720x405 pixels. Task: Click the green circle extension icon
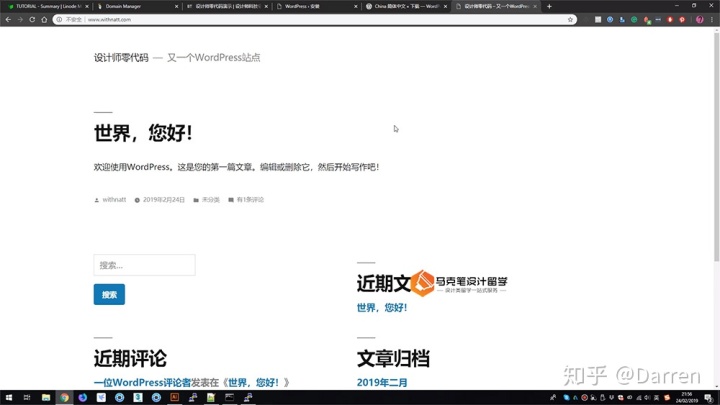click(634, 19)
